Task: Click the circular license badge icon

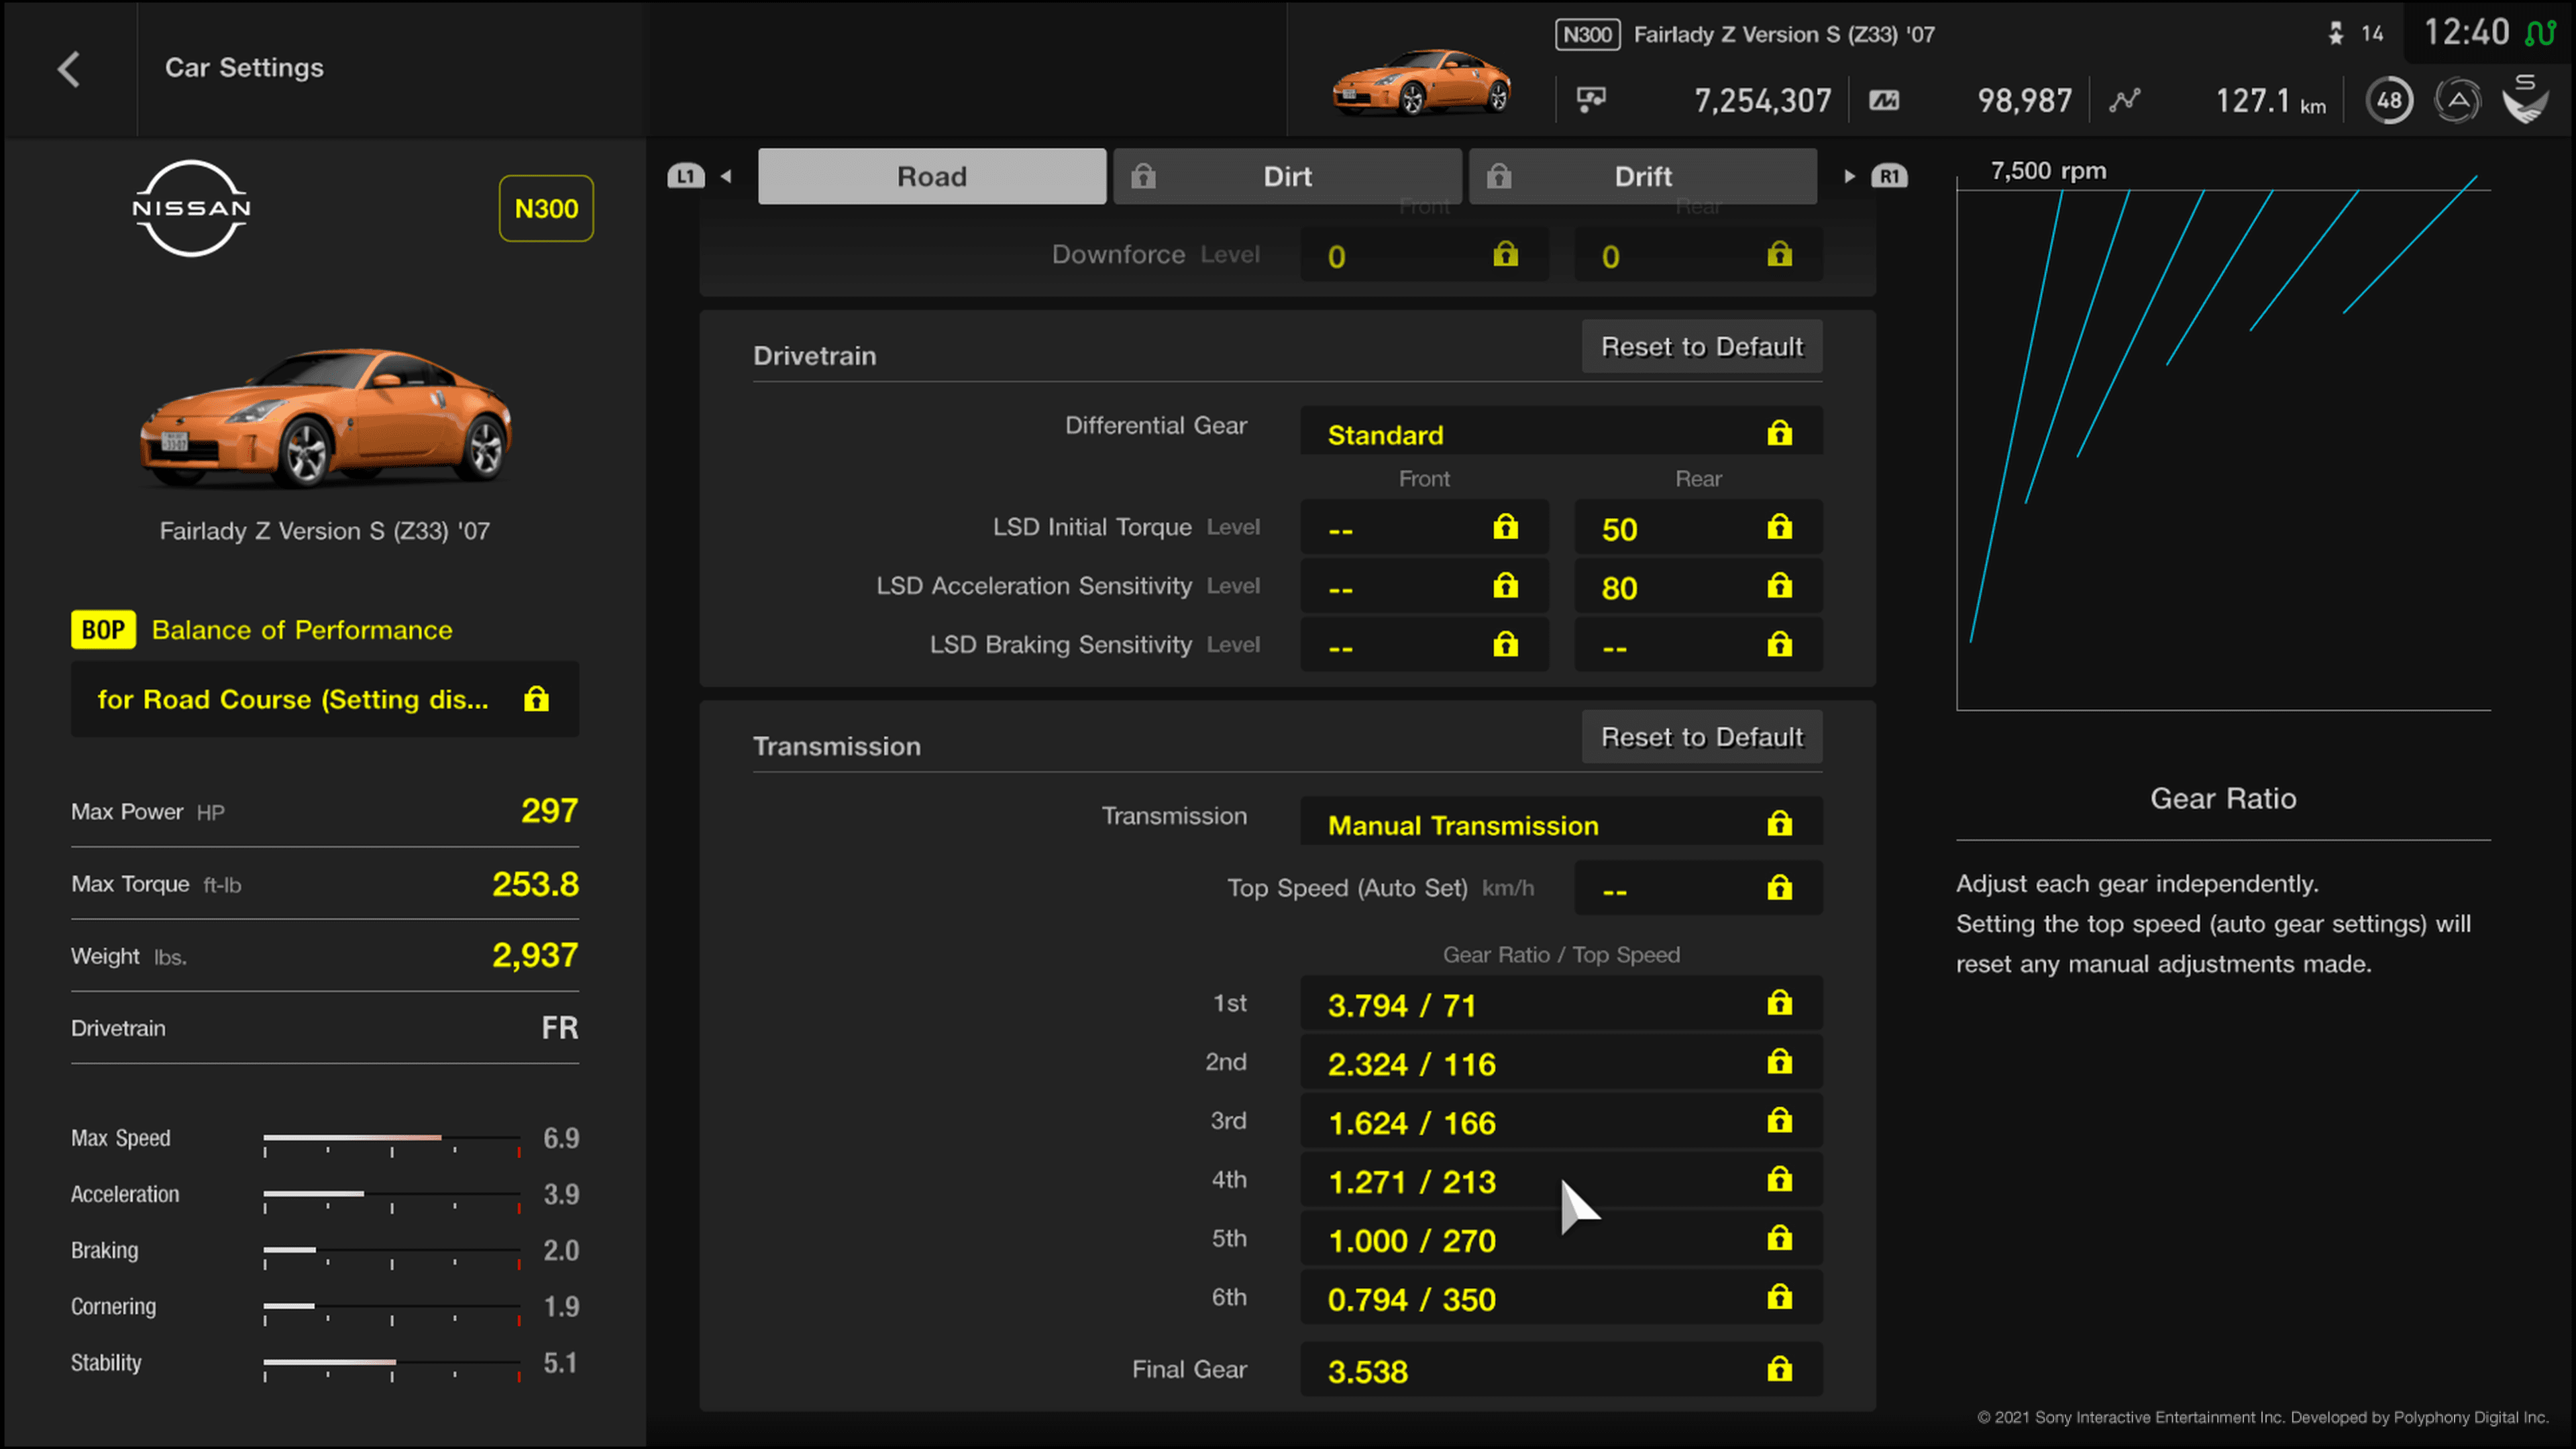Action: (2457, 100)
